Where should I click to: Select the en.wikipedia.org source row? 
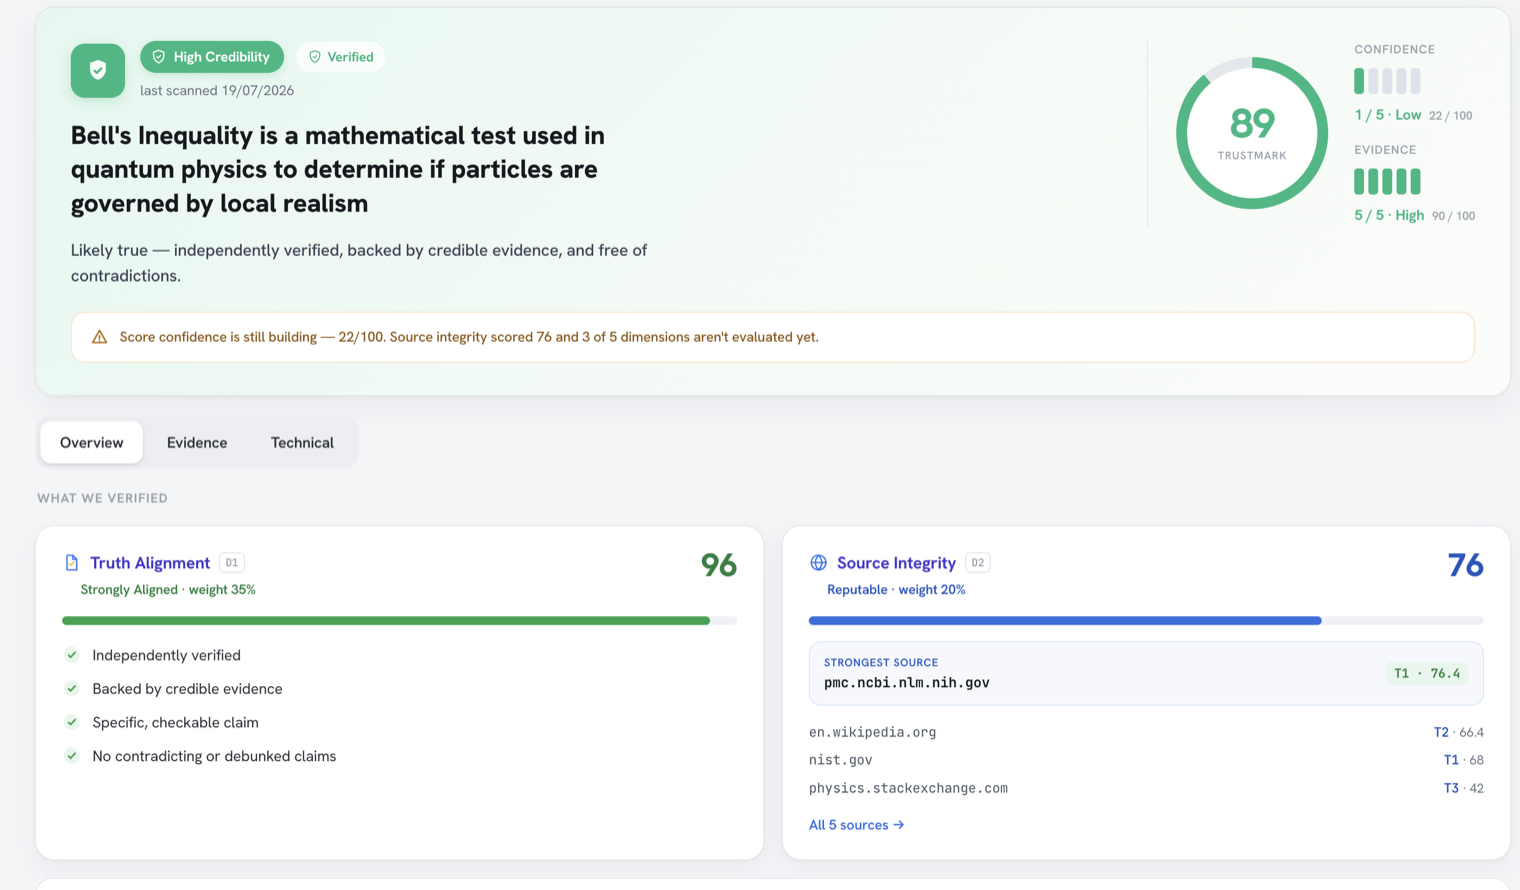(1146, 732)
